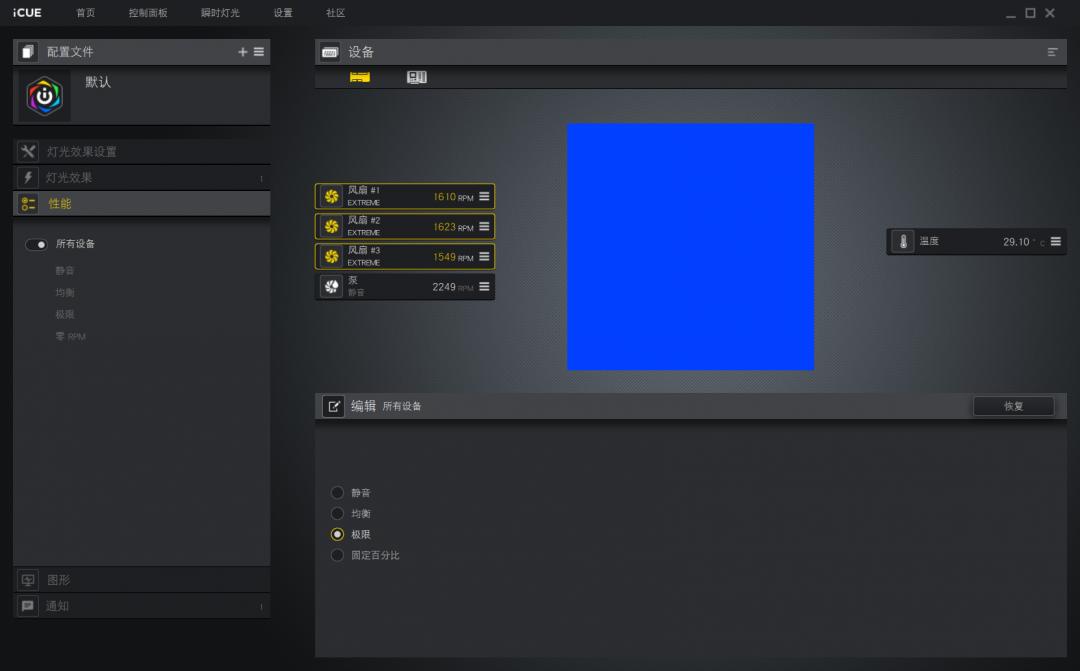Screen dimensions: 1080x671
Task: Select the 静音 quiet radio button
Action: [337, 493]
